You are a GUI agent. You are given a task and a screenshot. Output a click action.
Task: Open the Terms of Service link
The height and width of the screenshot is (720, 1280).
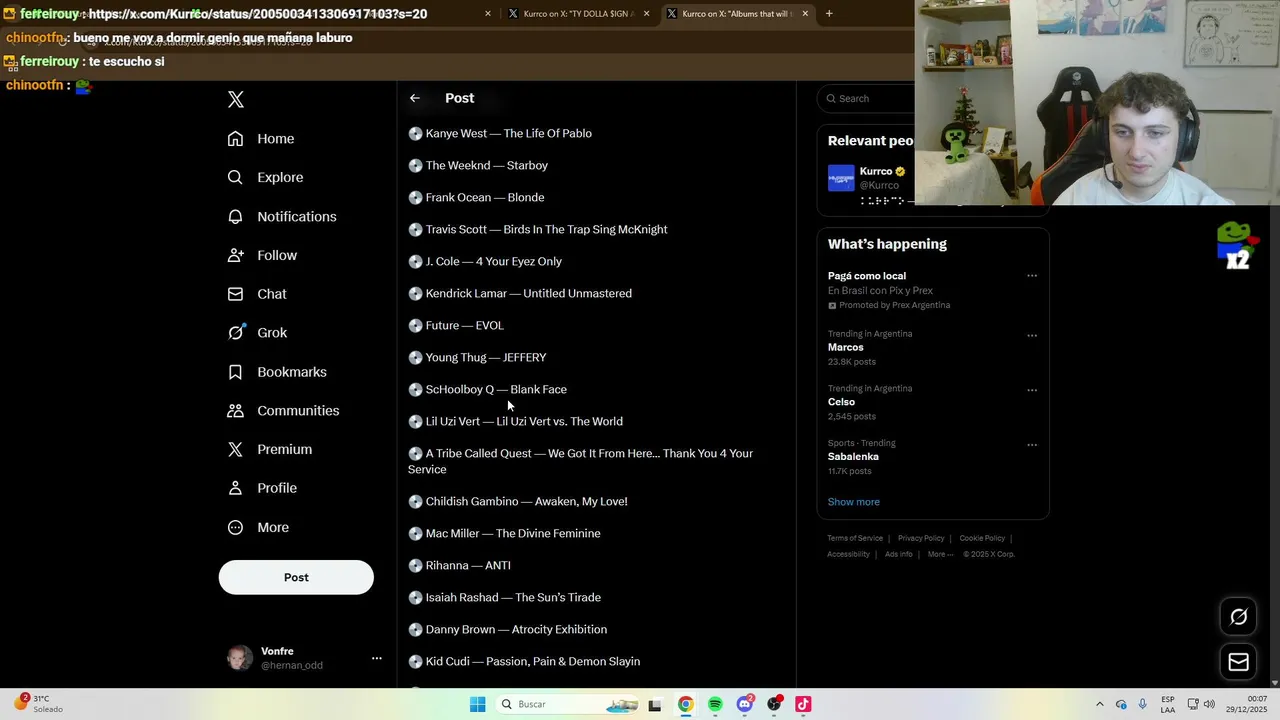(x=855, y=538)
